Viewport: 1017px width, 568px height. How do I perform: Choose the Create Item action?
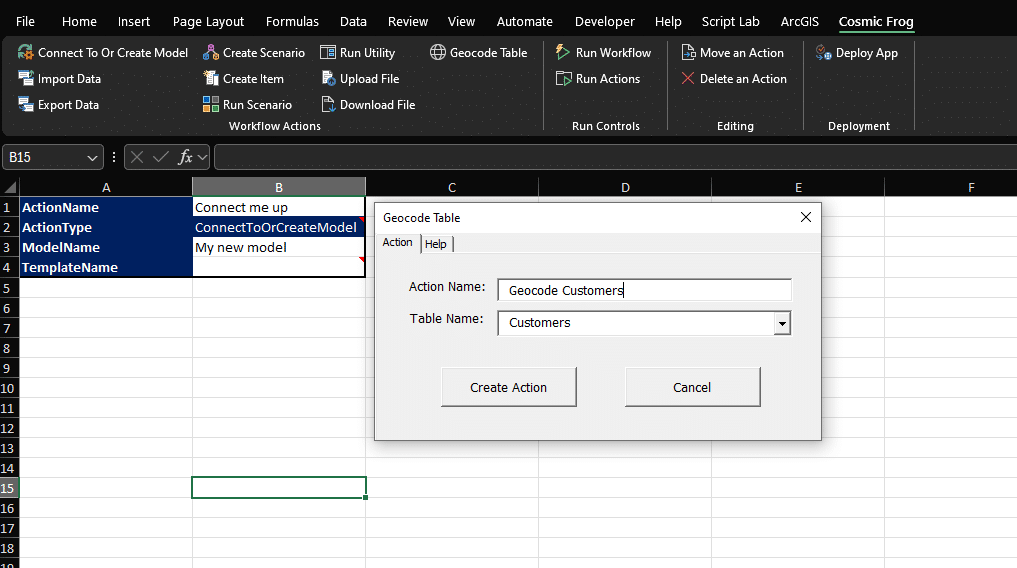(243, 78)
